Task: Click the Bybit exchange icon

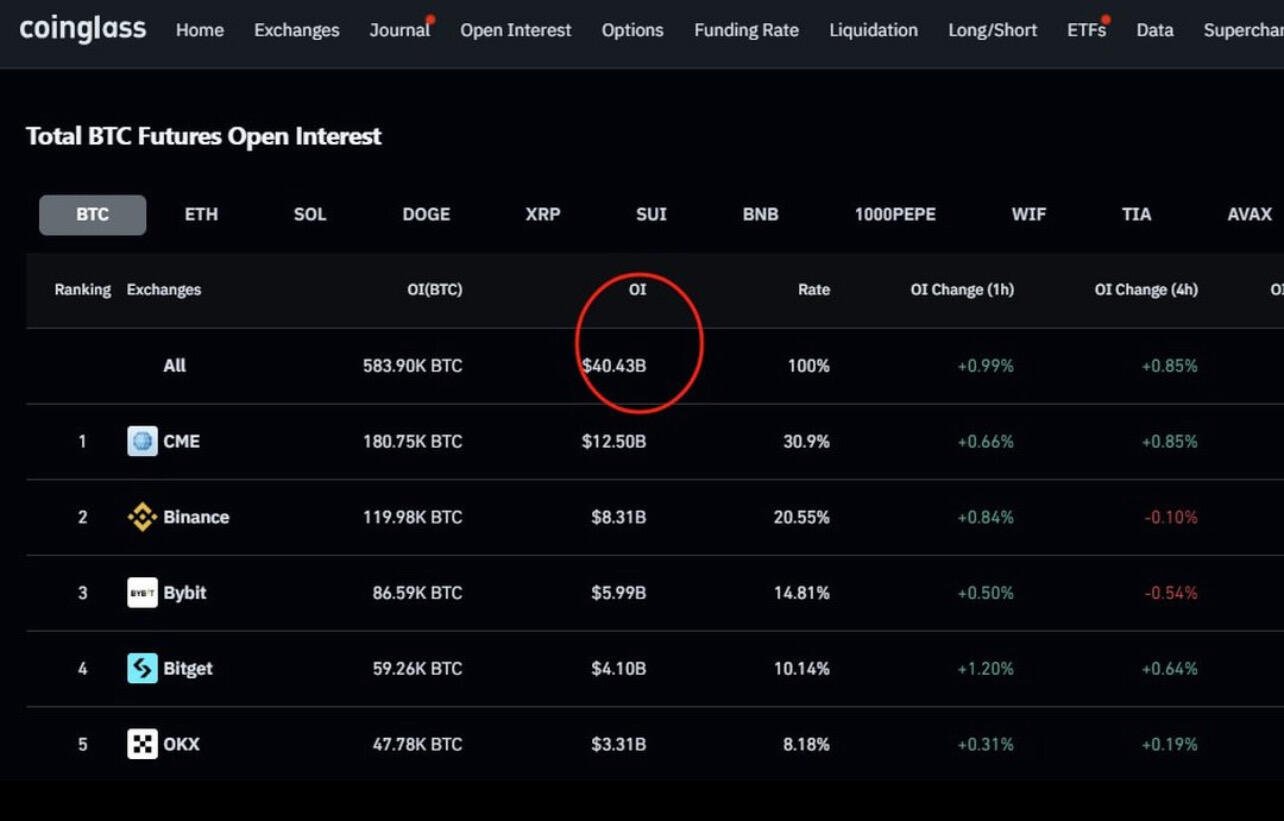Action: pos(142,593)
